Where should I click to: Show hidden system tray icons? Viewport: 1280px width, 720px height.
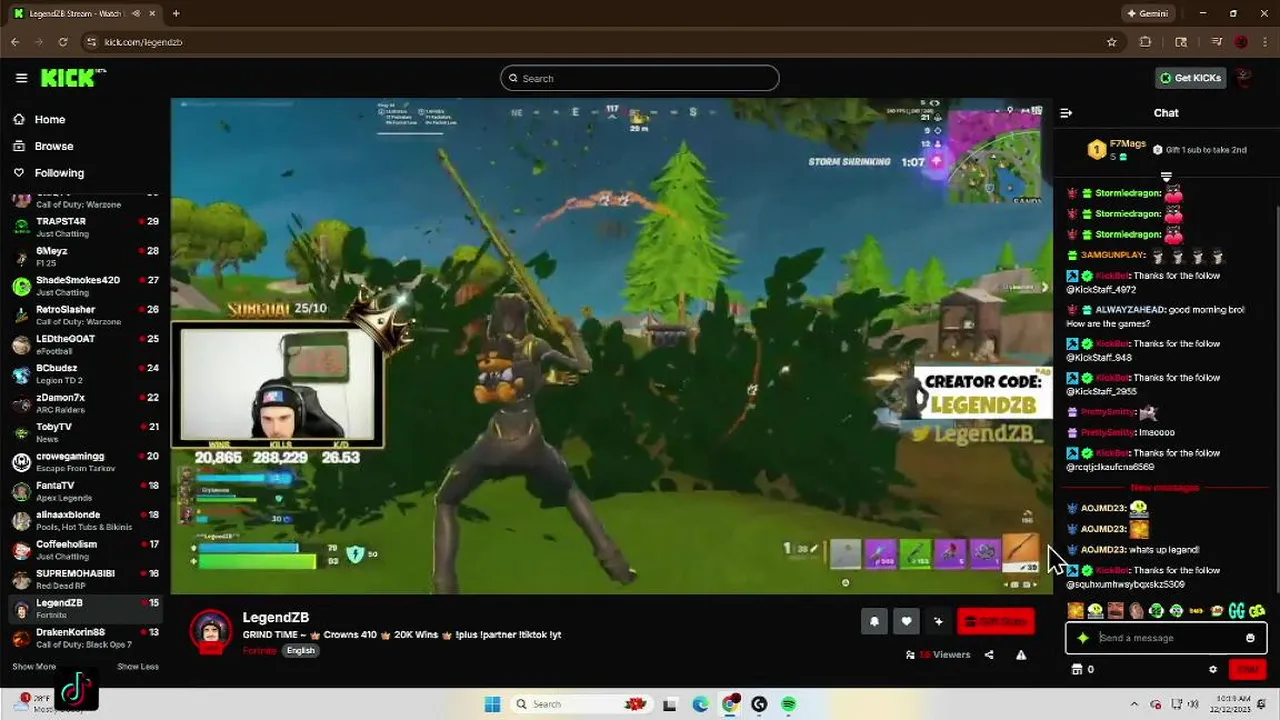1134,704
